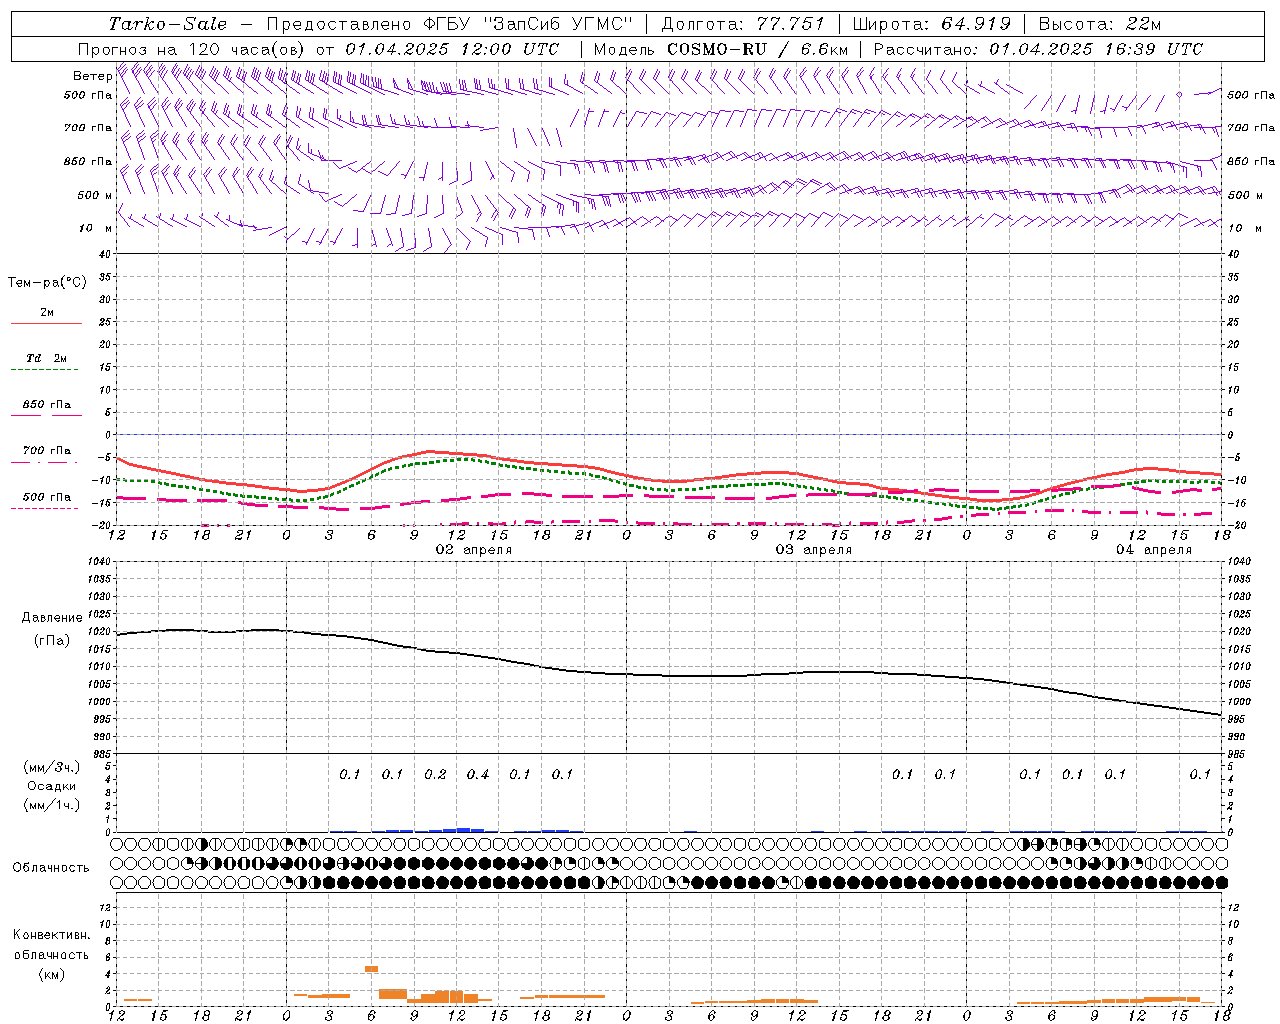Select the 04 апреля date label
The height and width of the screenshot is (1024, 1280).
[x=1153, y=550]
